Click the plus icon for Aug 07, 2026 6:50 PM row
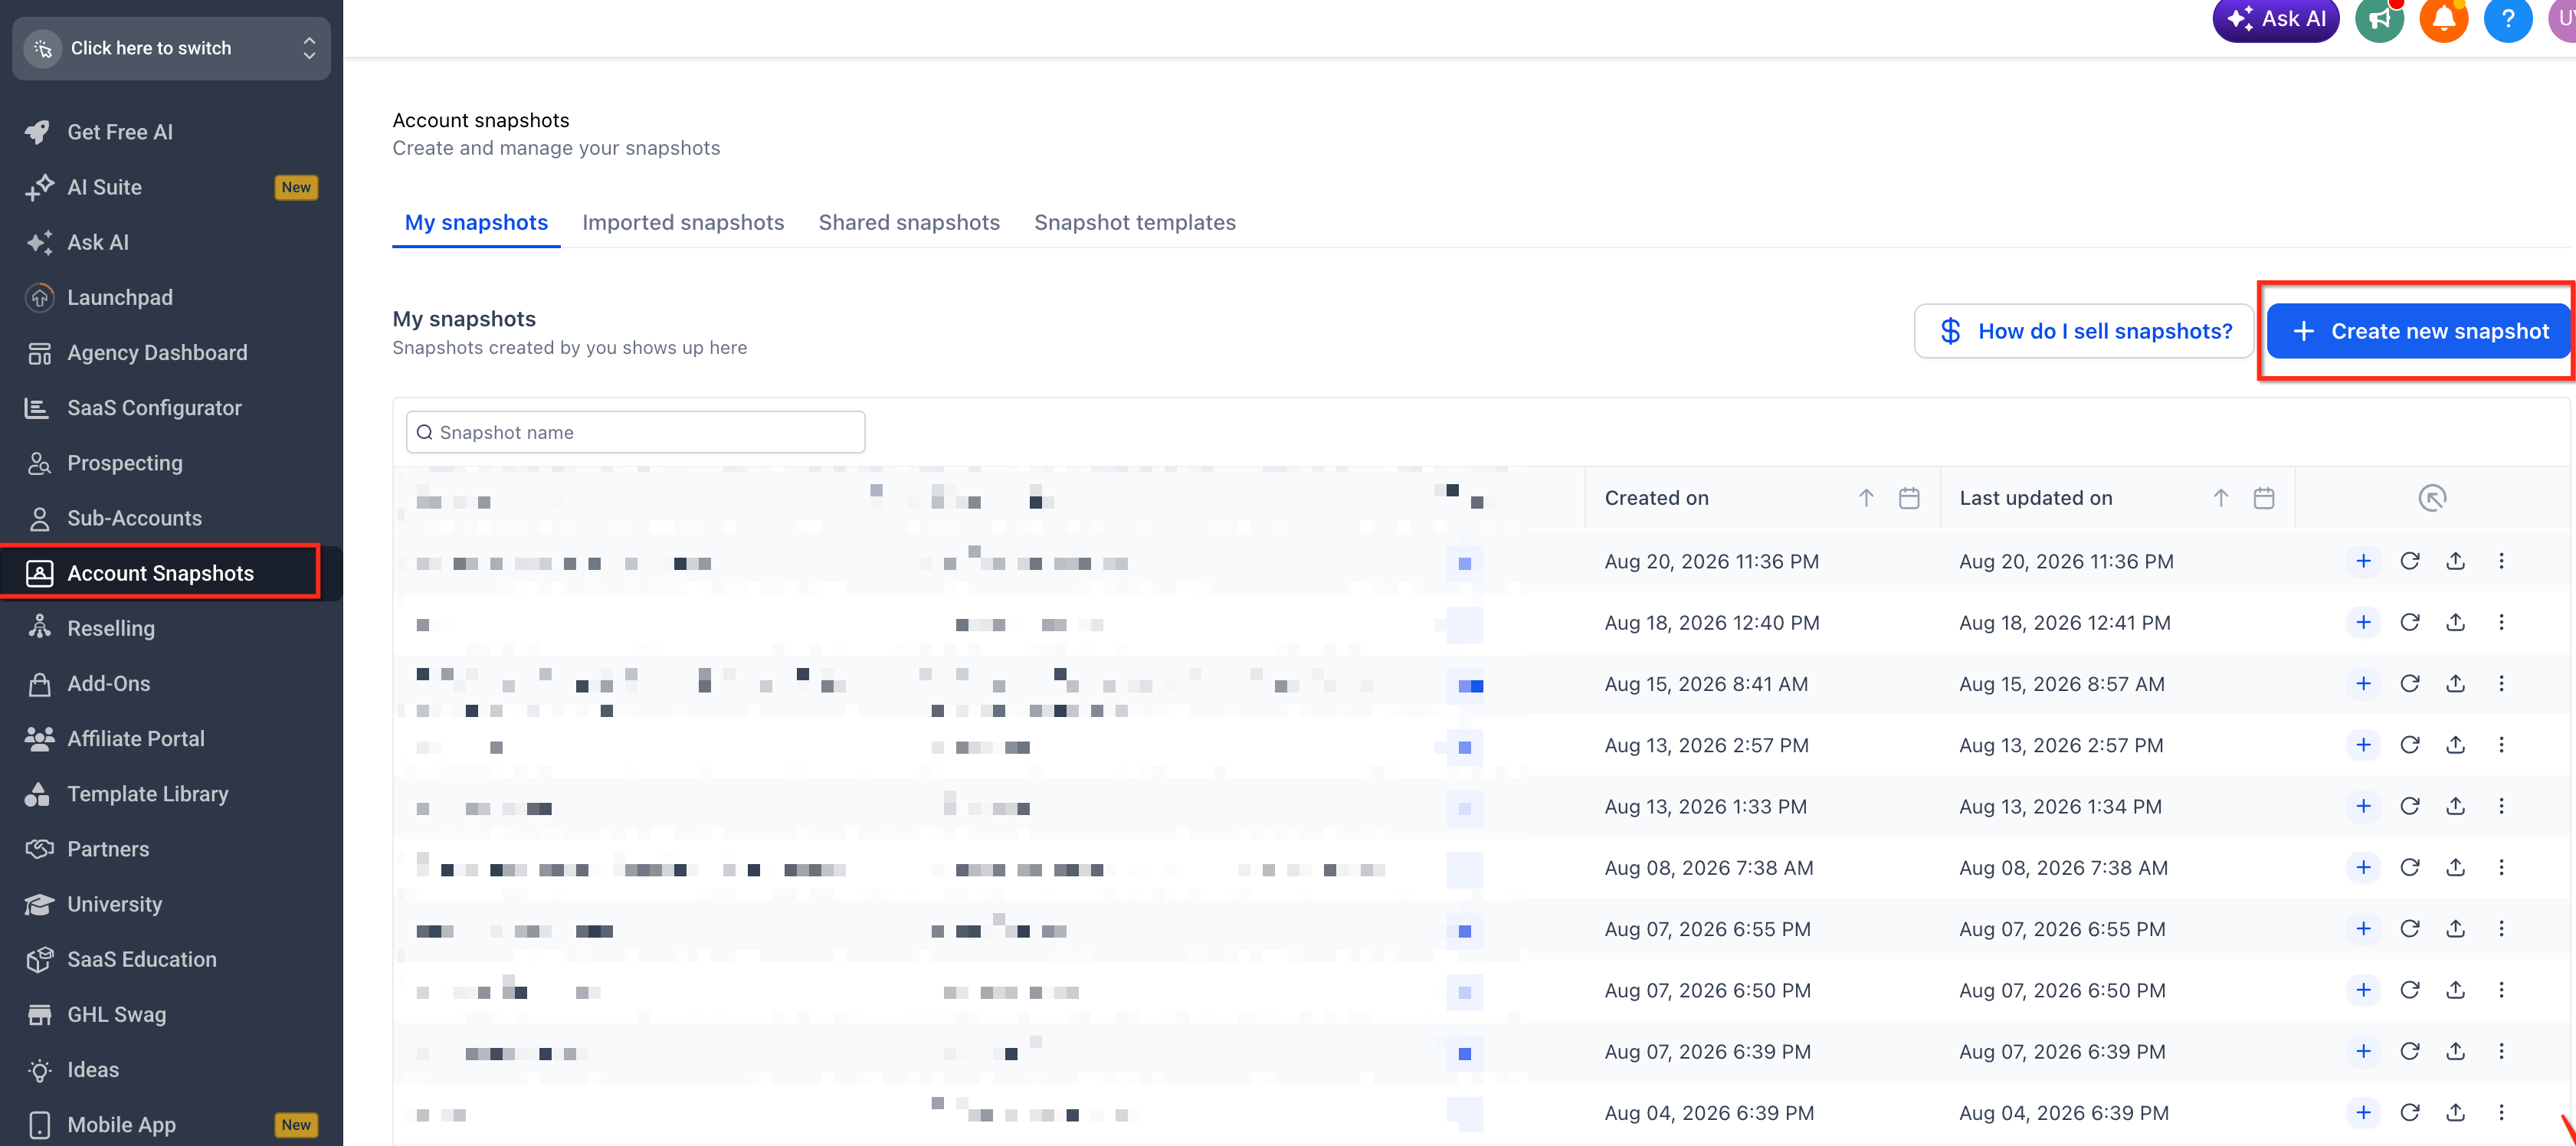 tap(2363, 990)
